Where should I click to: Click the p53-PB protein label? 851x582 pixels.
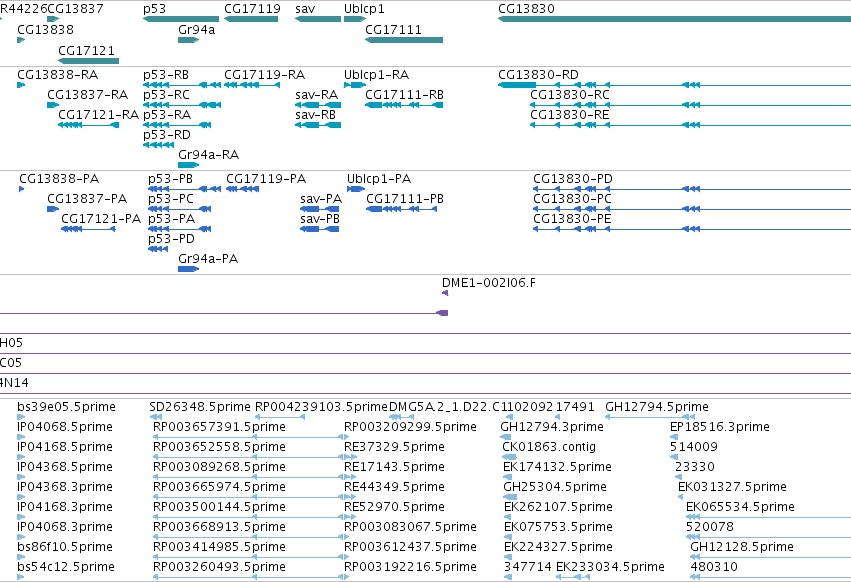point(170,179)
